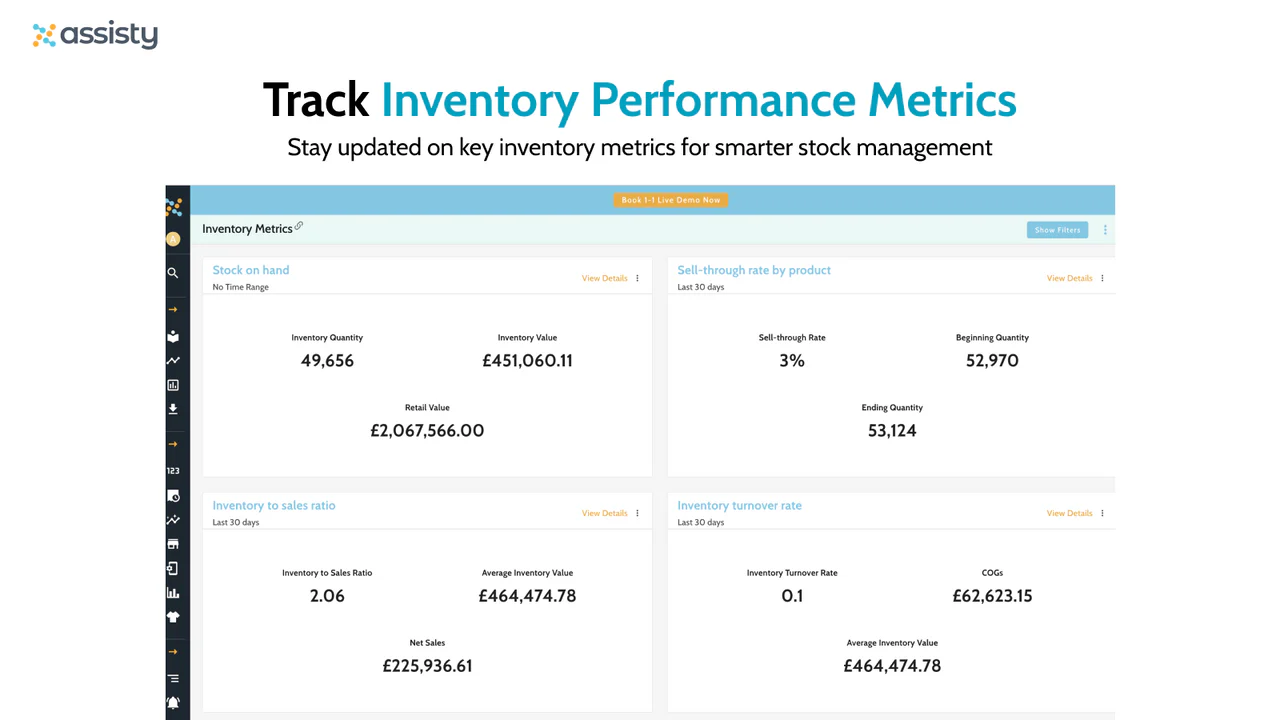
Task: Open the Inventory Metrics page options menu
Action: (1104, 229)
